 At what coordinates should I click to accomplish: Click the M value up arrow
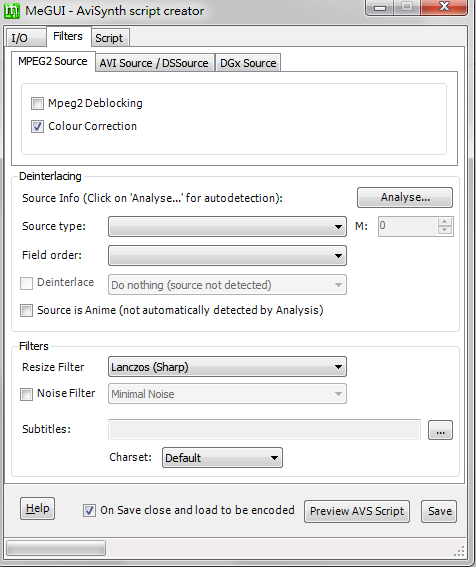445,222
